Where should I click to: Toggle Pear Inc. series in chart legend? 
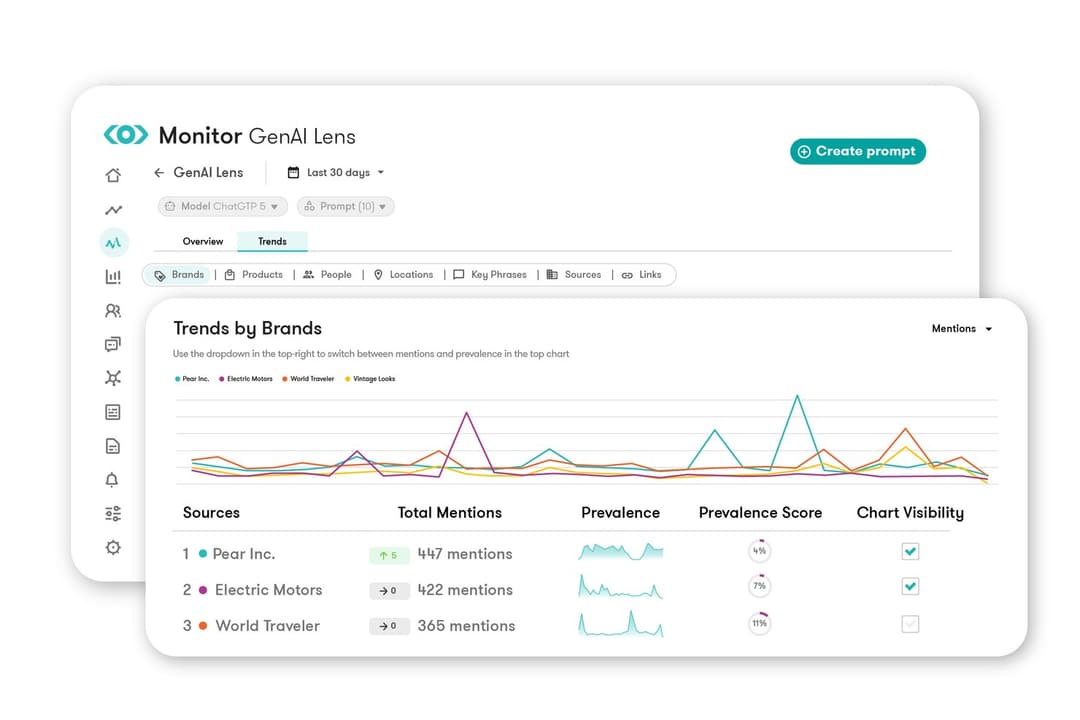[x=192, y=379]
